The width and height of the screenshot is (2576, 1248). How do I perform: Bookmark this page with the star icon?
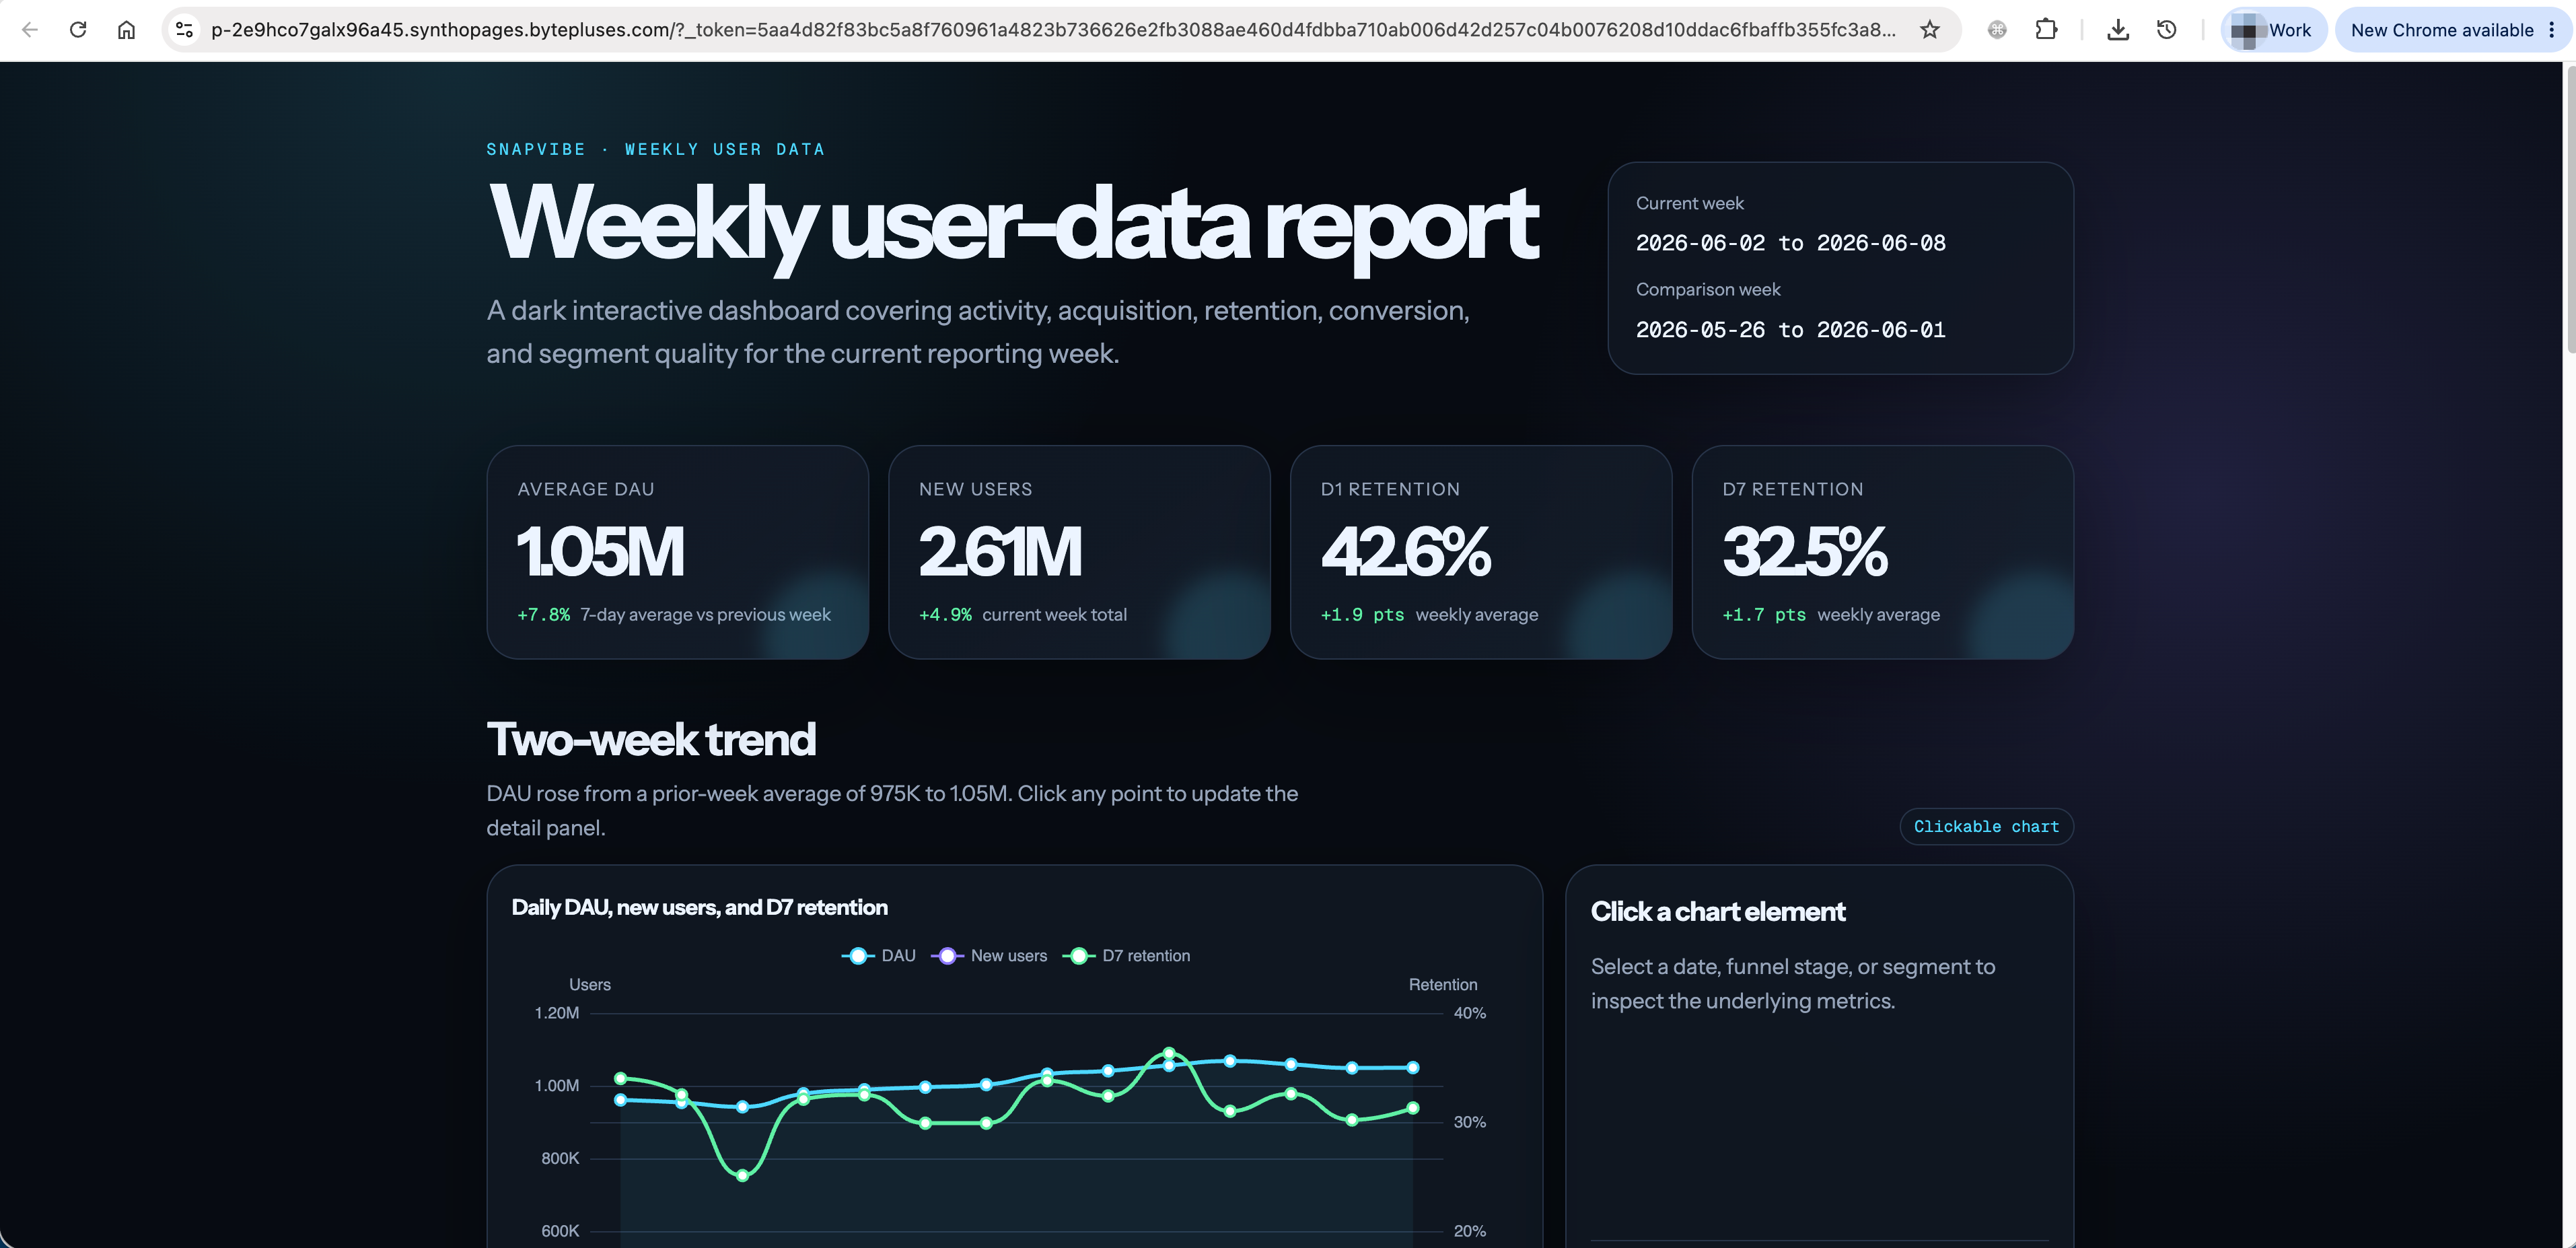tap(1930, 30)
